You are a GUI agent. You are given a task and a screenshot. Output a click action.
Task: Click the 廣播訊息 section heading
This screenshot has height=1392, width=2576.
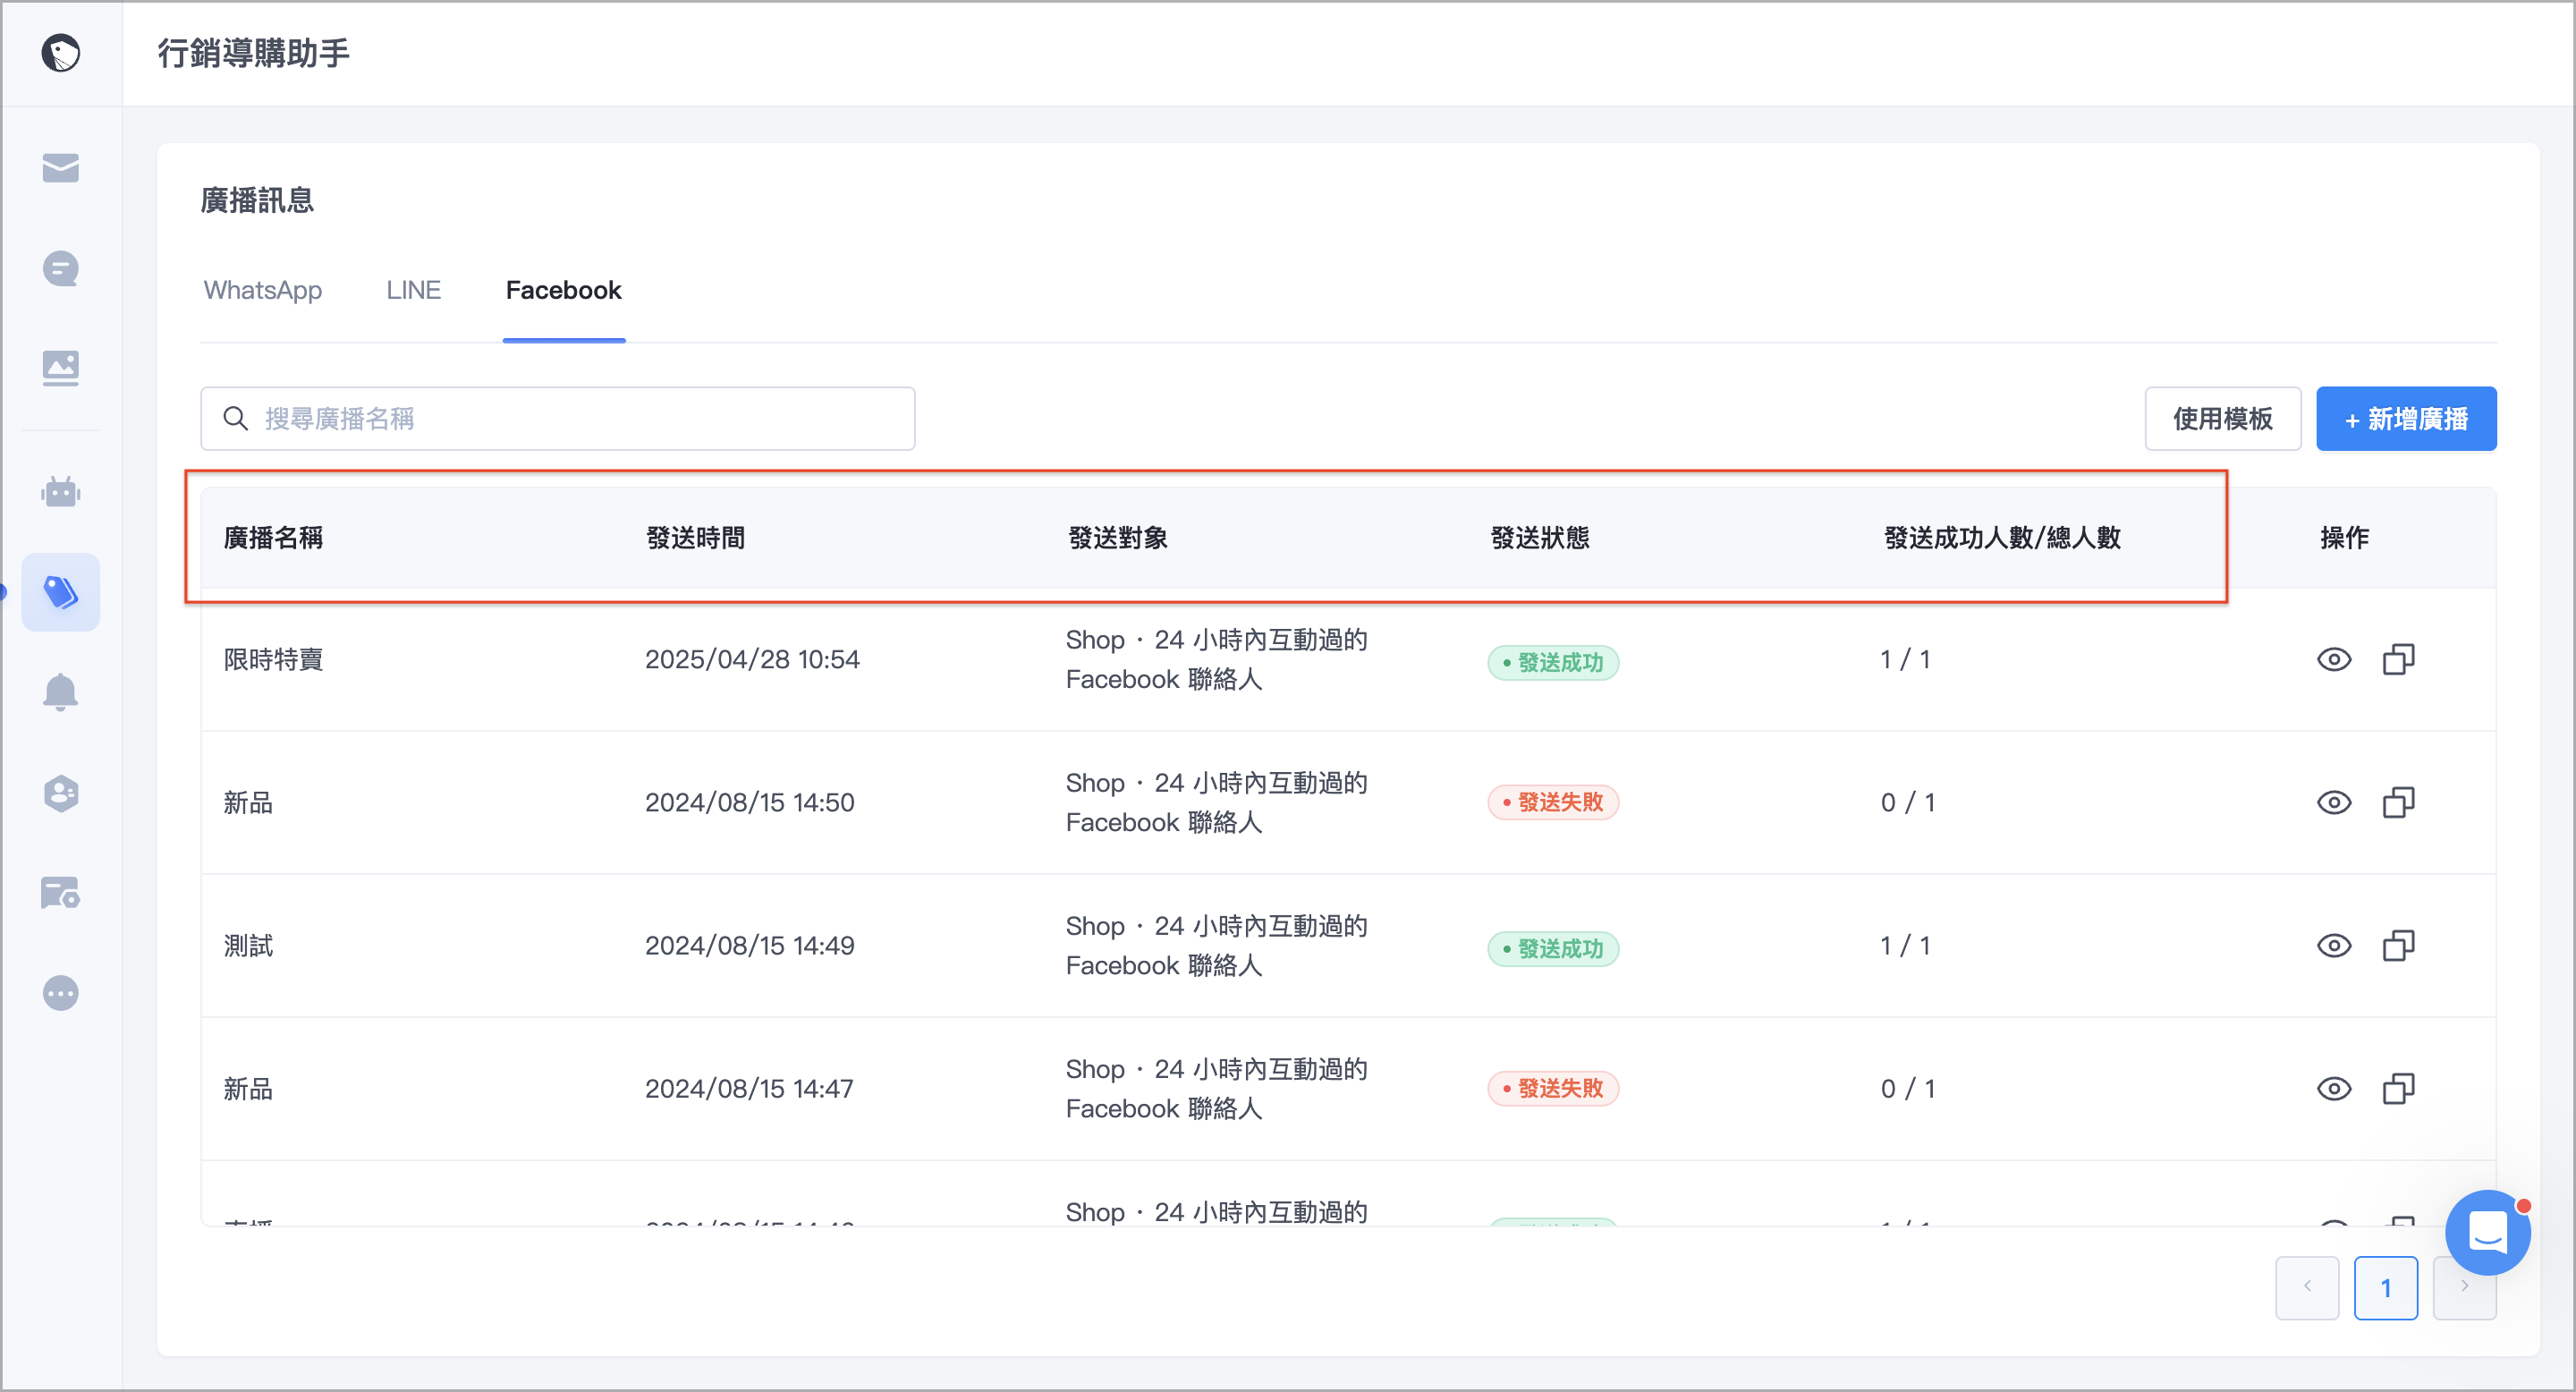tap(258, 200)
